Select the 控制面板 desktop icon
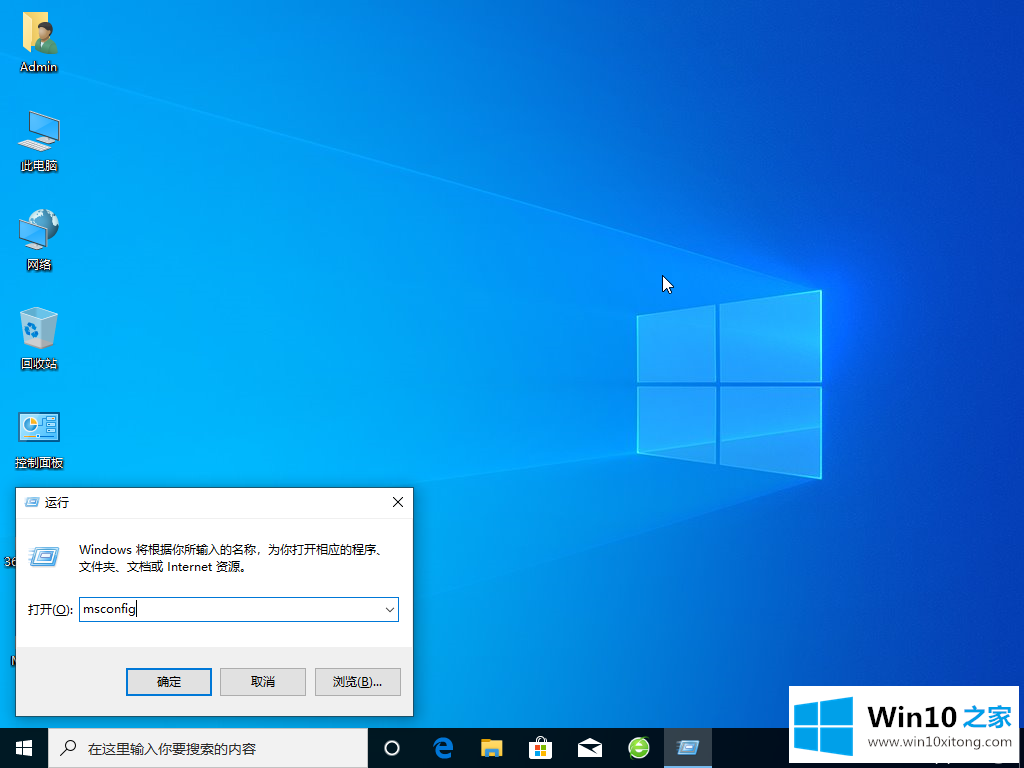Screen dimensions: 1024x768 39,440
